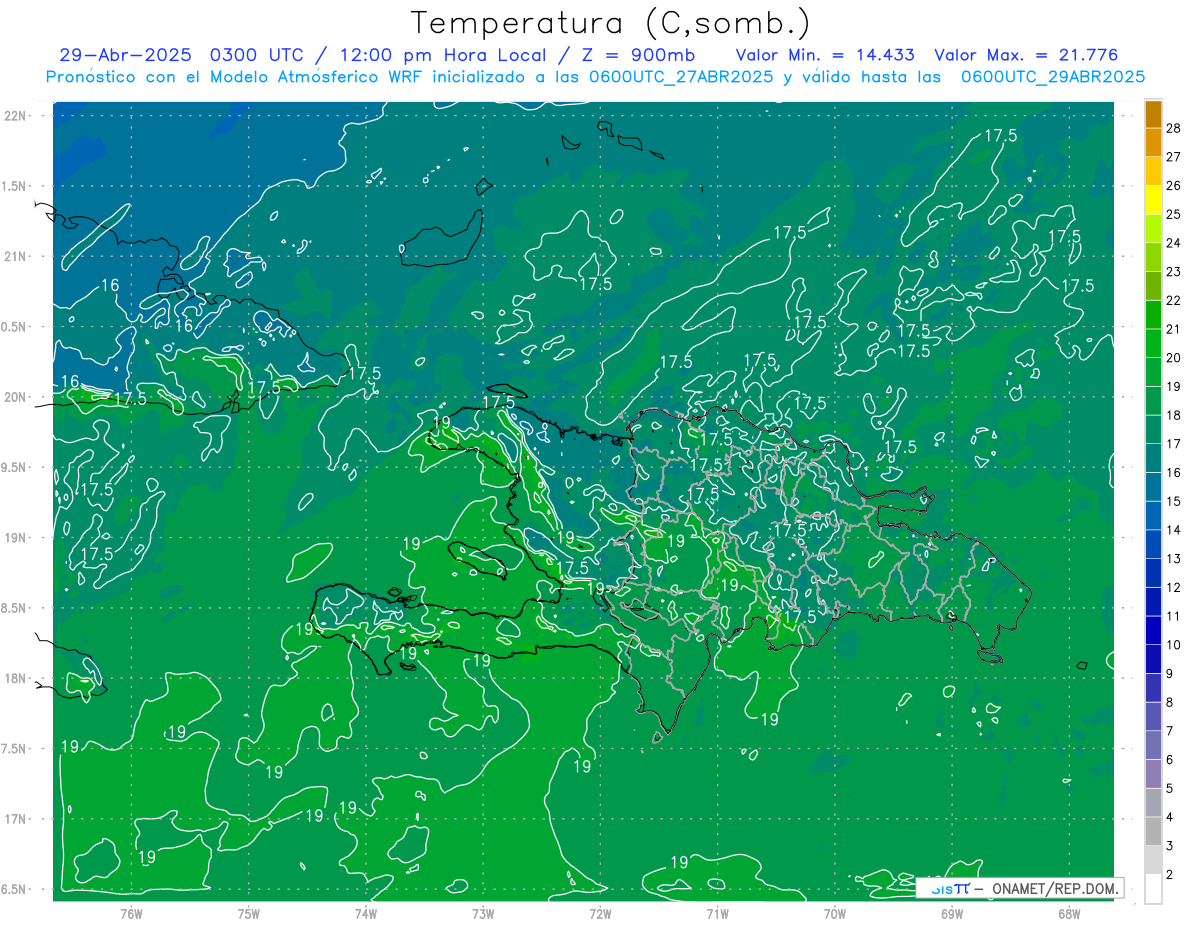Click the 'Valor Min. = 14.433' text
Image resolution: width=1200 pixels, height=927 pixels.
tap(828, 55)
